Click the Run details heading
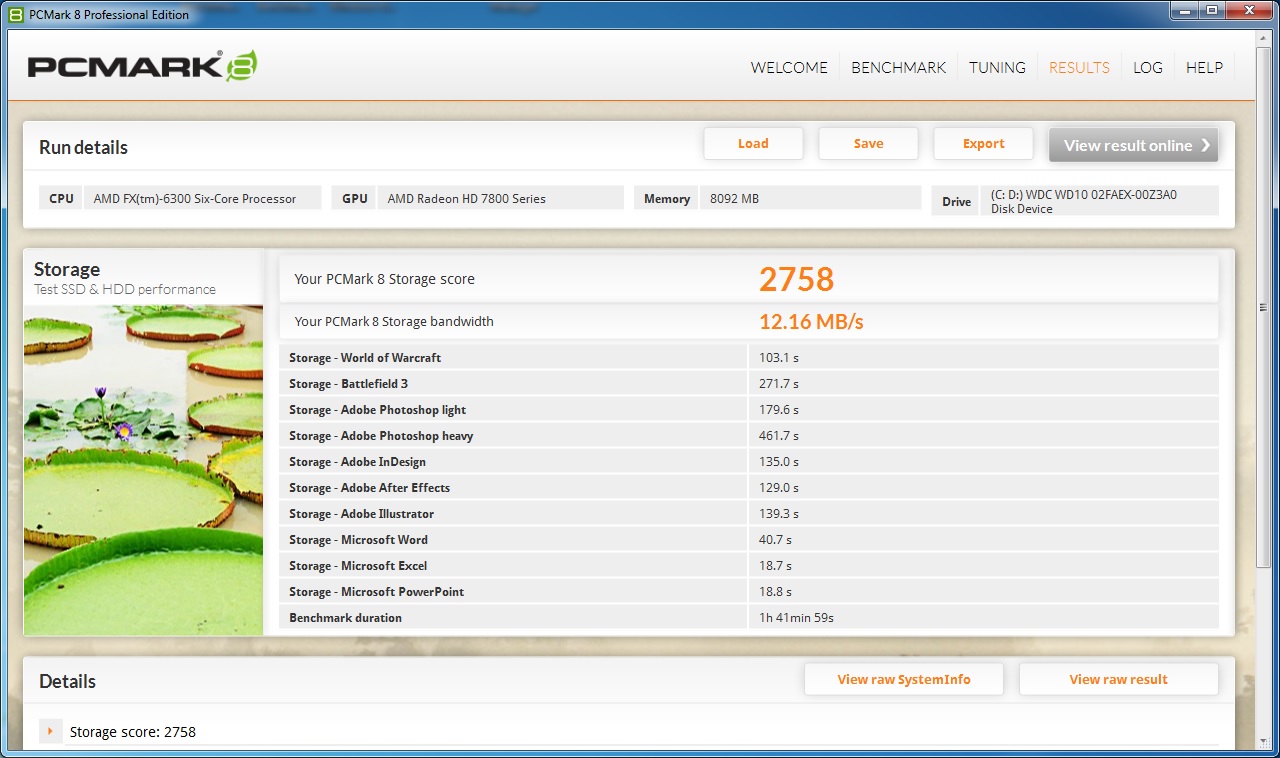Image resolution: width=1280 pixels, height=758 pixels. tap(84, 147)
